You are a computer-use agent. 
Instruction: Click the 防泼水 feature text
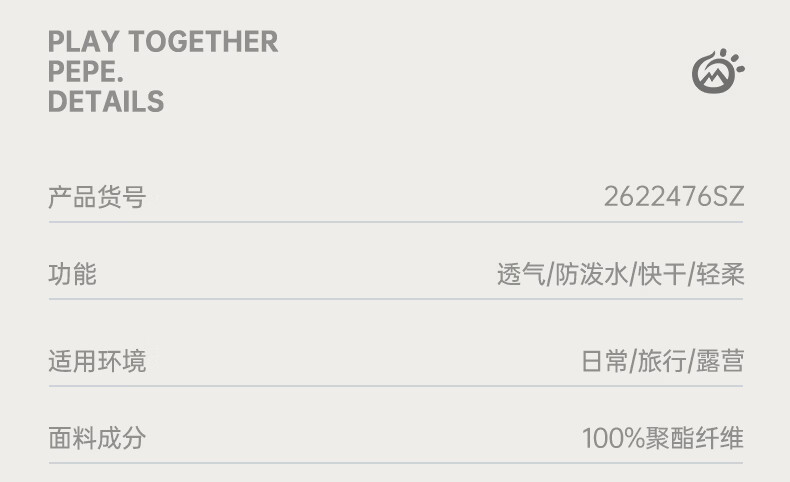click(x=590, y=275)
